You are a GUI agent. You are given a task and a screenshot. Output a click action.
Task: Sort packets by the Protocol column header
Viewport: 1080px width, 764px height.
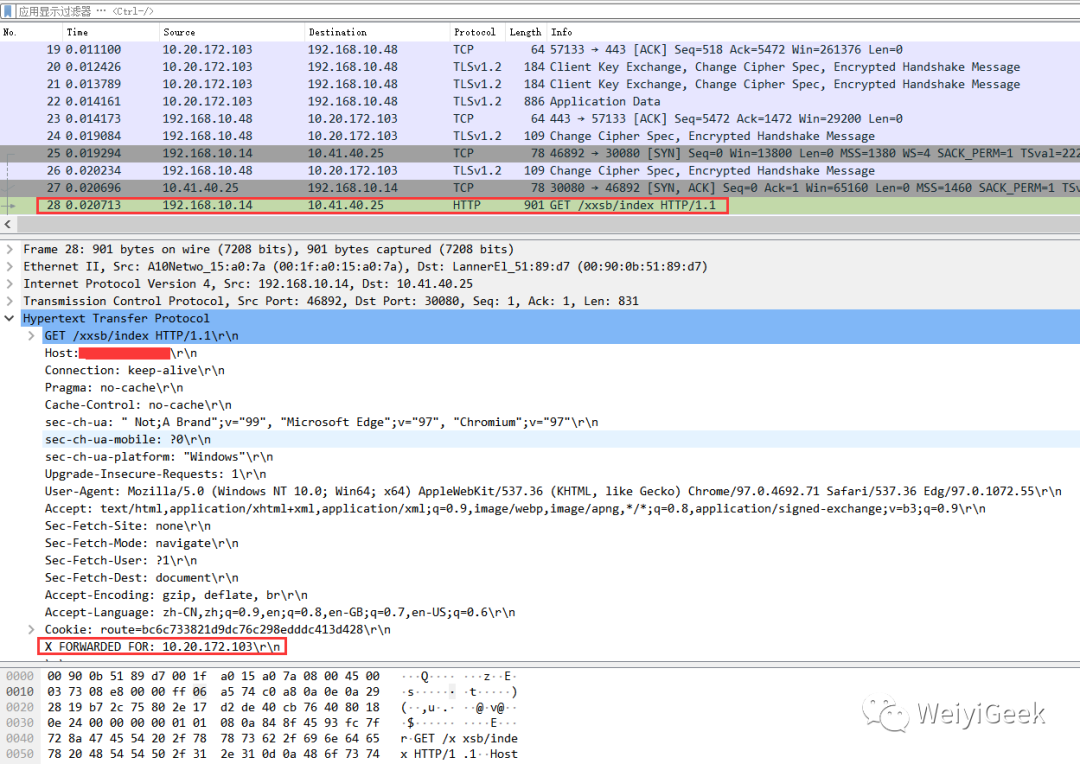tap(477, 32)
